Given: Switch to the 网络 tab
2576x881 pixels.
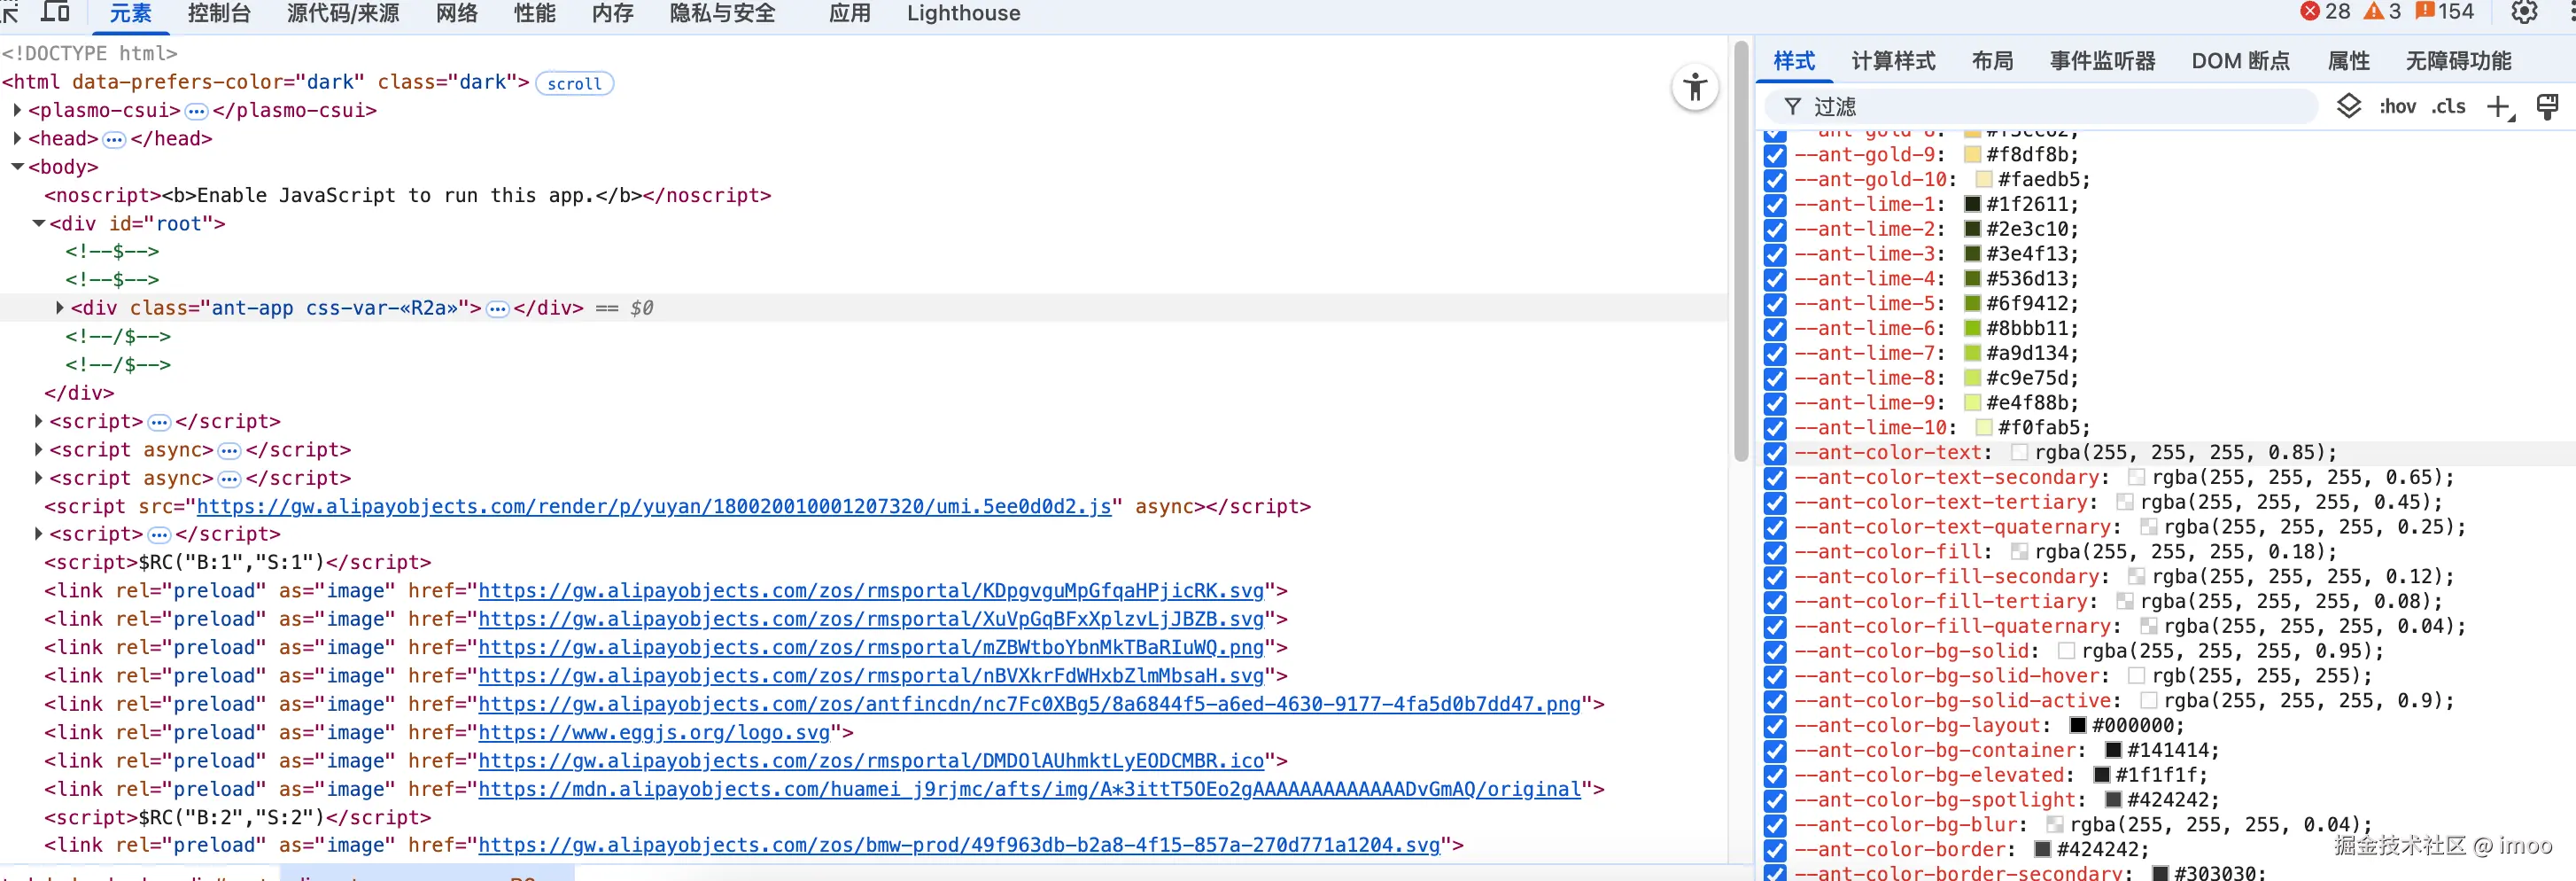Looking at the screenshot, I should (456, 13).
